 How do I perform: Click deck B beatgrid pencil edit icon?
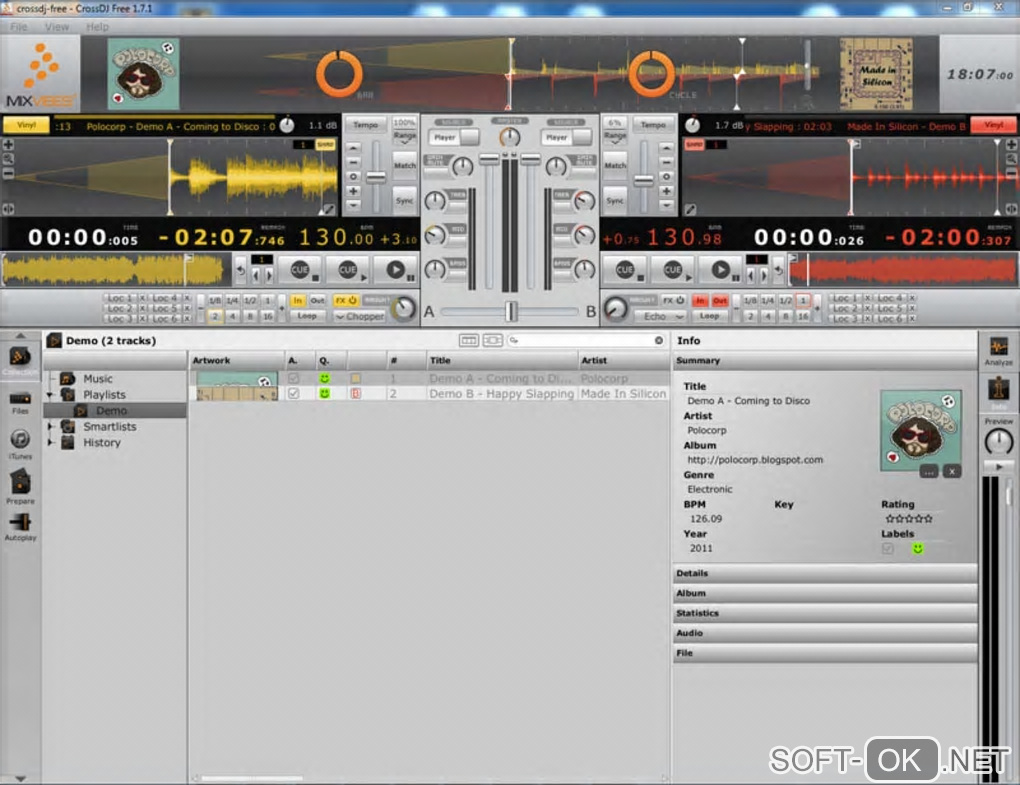pos(690,209)
